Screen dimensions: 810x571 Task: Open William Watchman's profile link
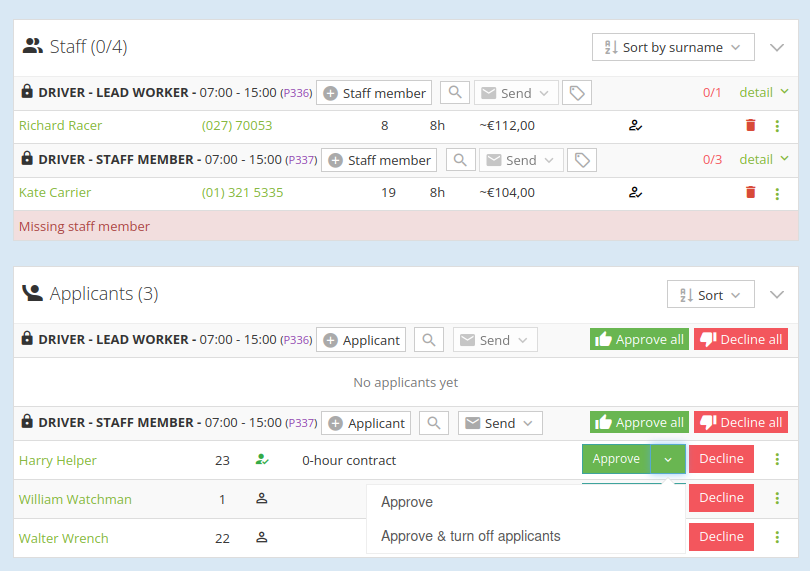(x=75, y=500)
